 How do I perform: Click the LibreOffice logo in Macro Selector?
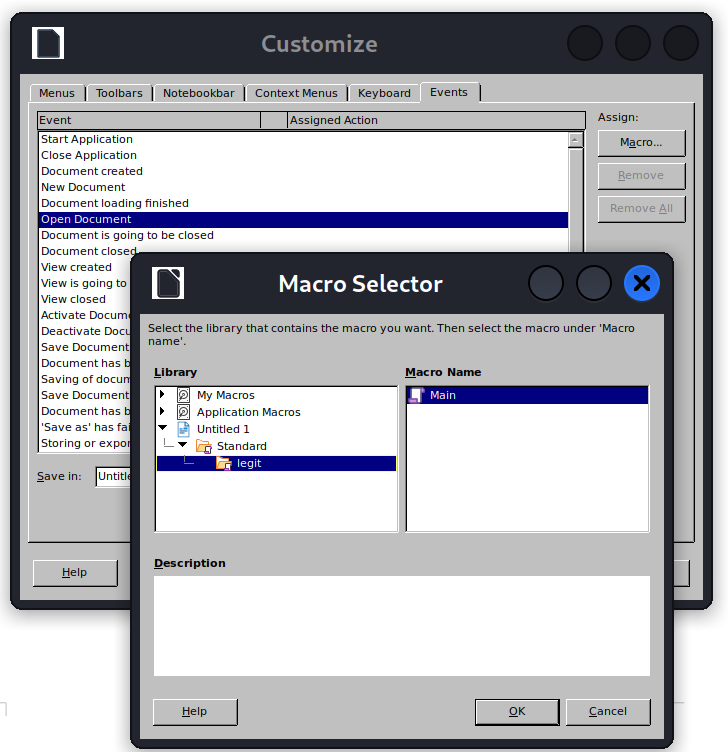(x=168, y=284)
